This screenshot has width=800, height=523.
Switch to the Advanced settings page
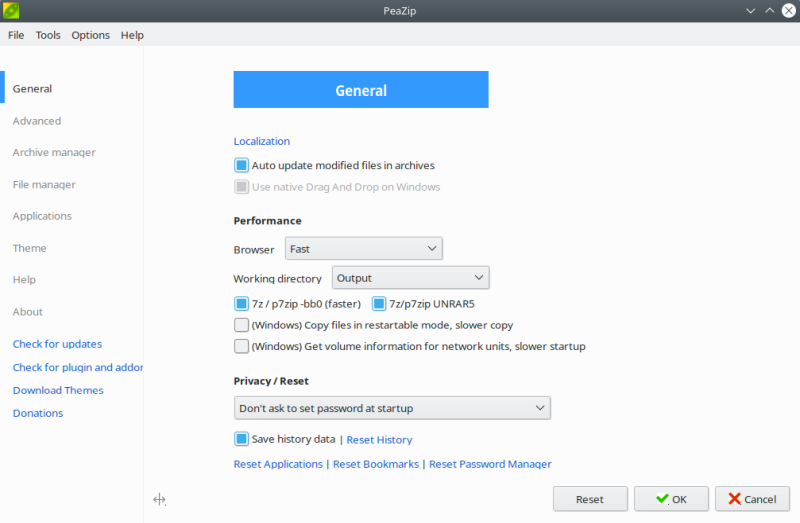point(37,121)
